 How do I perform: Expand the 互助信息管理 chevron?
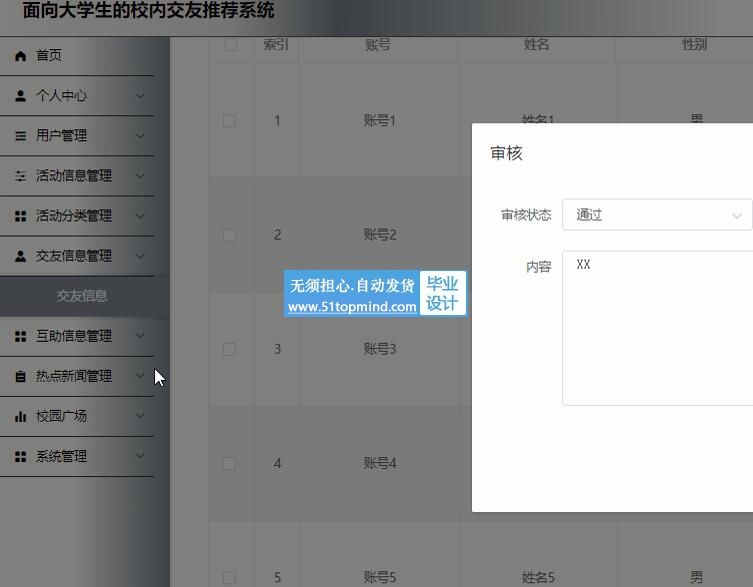click(x=140, y=335)
